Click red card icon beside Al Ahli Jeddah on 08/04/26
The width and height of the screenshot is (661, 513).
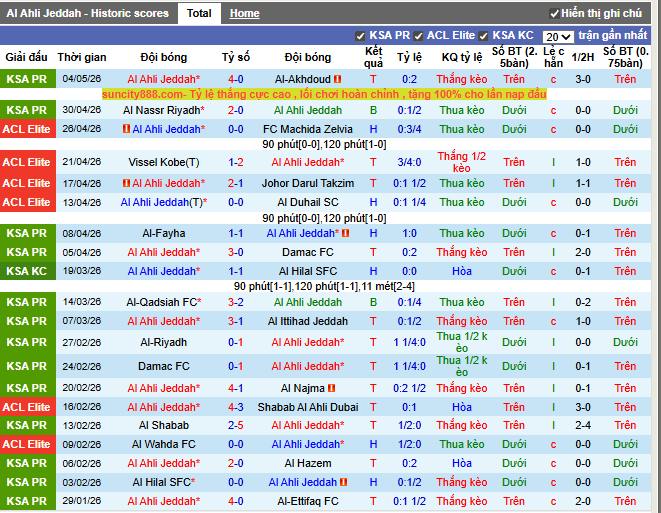pos(346,233)
